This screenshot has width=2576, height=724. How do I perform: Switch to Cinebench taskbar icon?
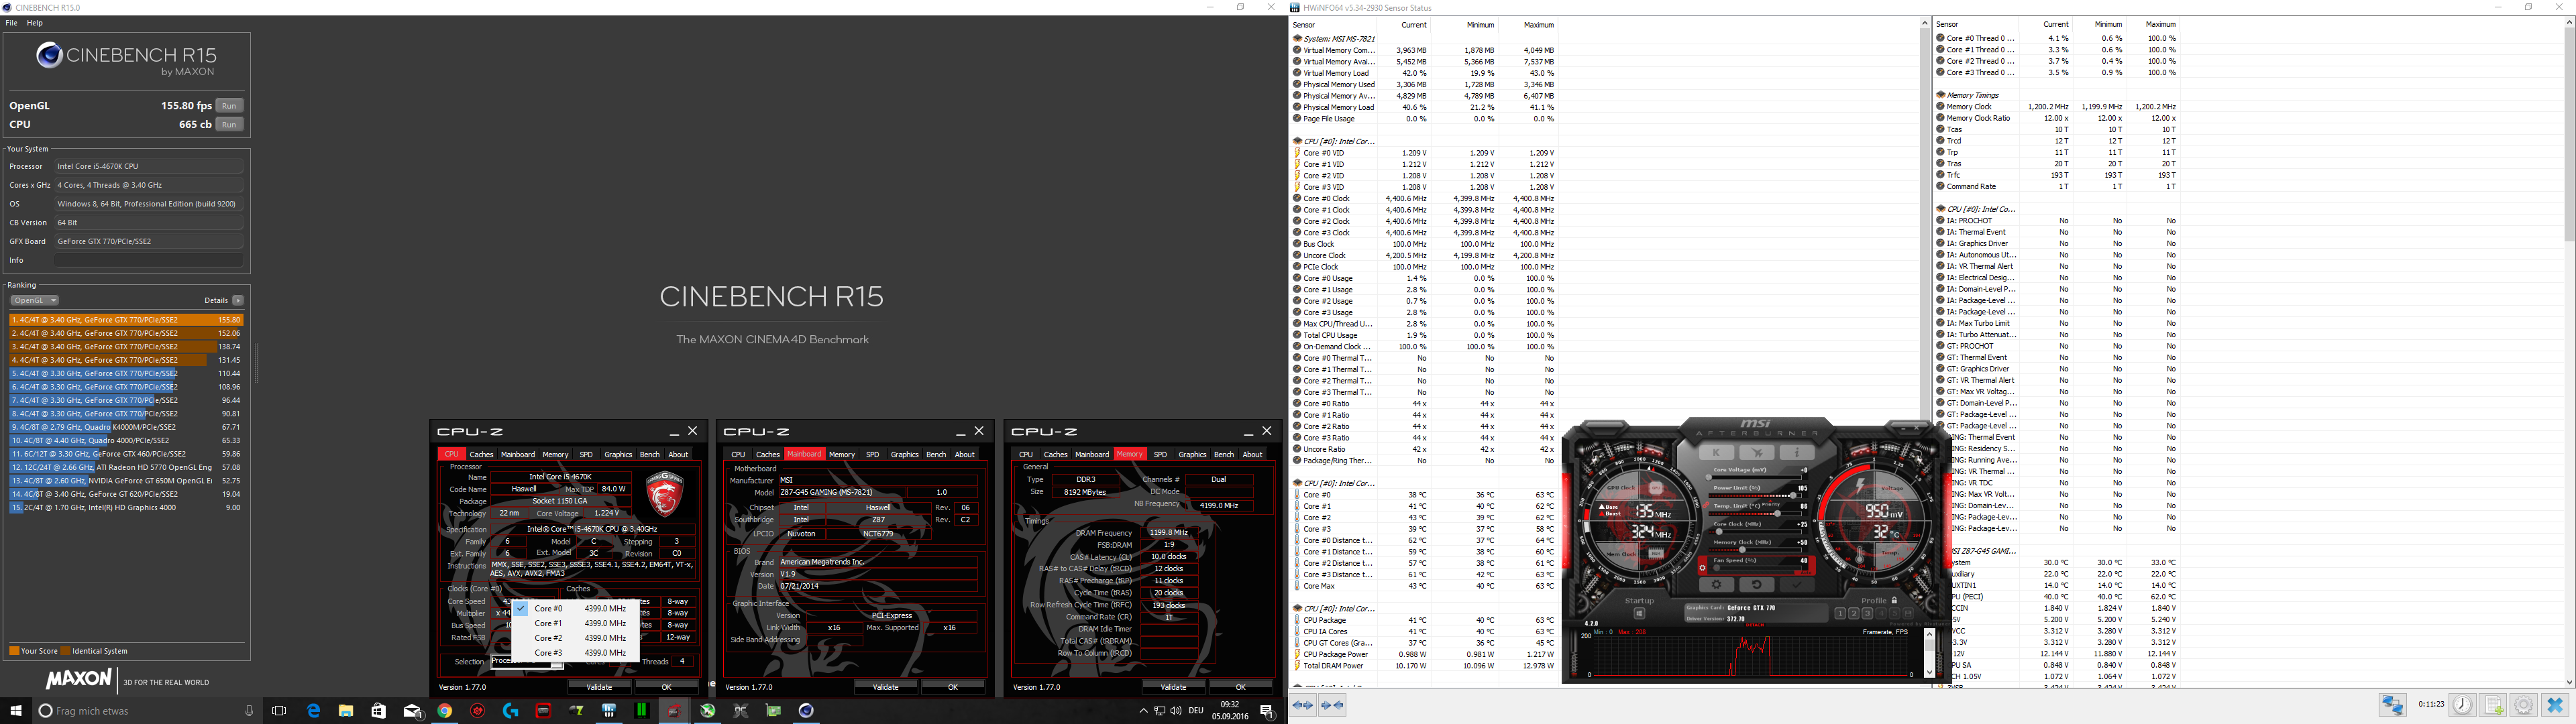point(806,711)
